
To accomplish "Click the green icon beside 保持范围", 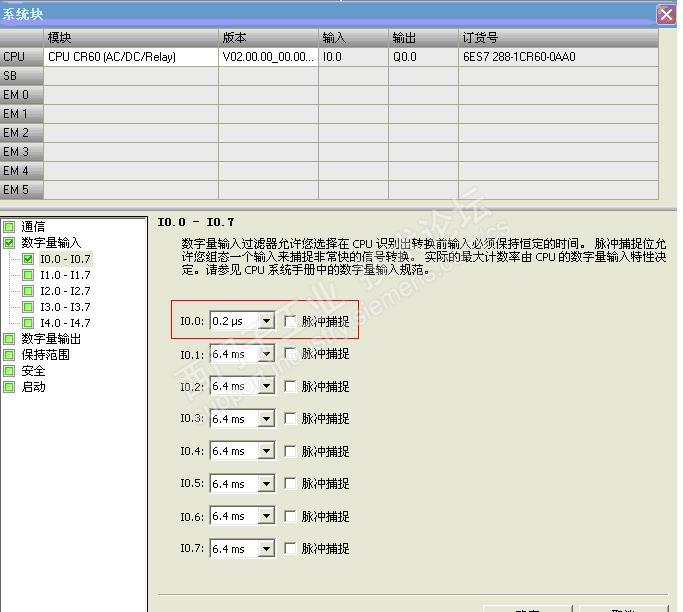I will coord(9,355).
